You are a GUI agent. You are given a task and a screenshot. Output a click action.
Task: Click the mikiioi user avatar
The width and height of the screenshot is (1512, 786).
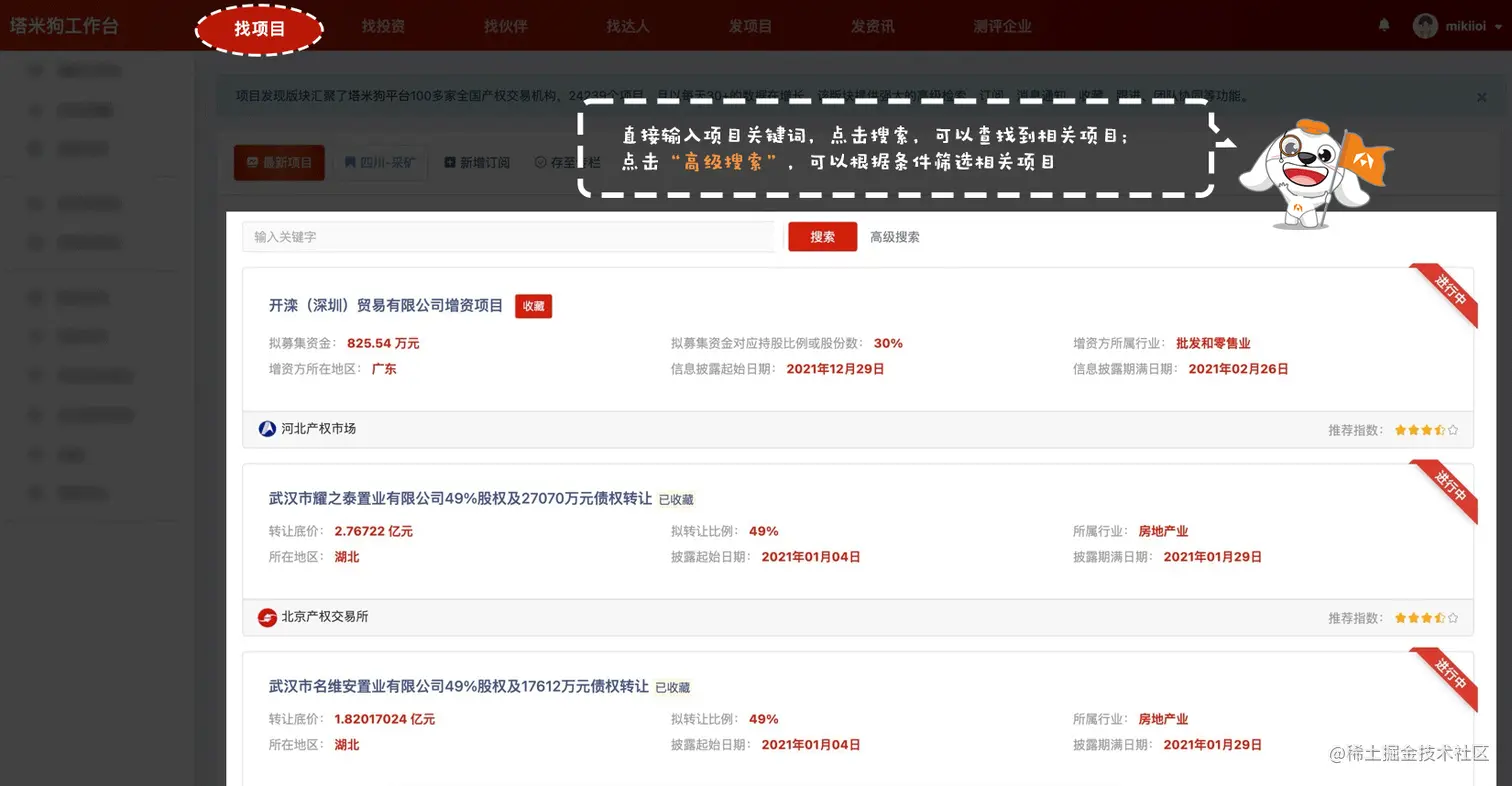click(1425, 26)
